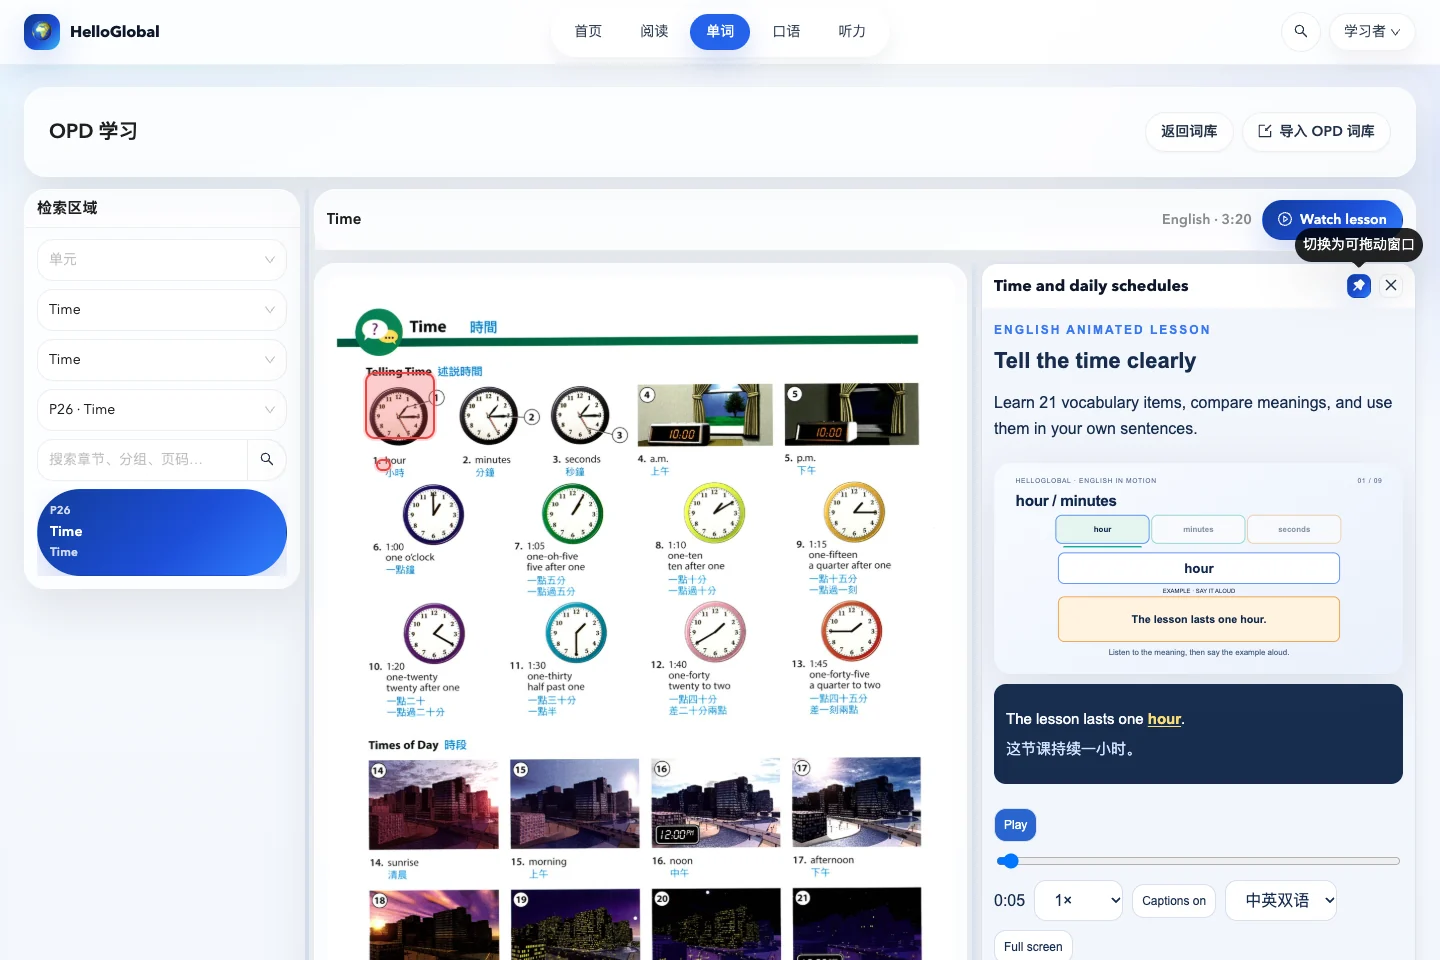Click the p.m. digital clock picture
This screenshot has height=960, width=1440.
point(851,414)
